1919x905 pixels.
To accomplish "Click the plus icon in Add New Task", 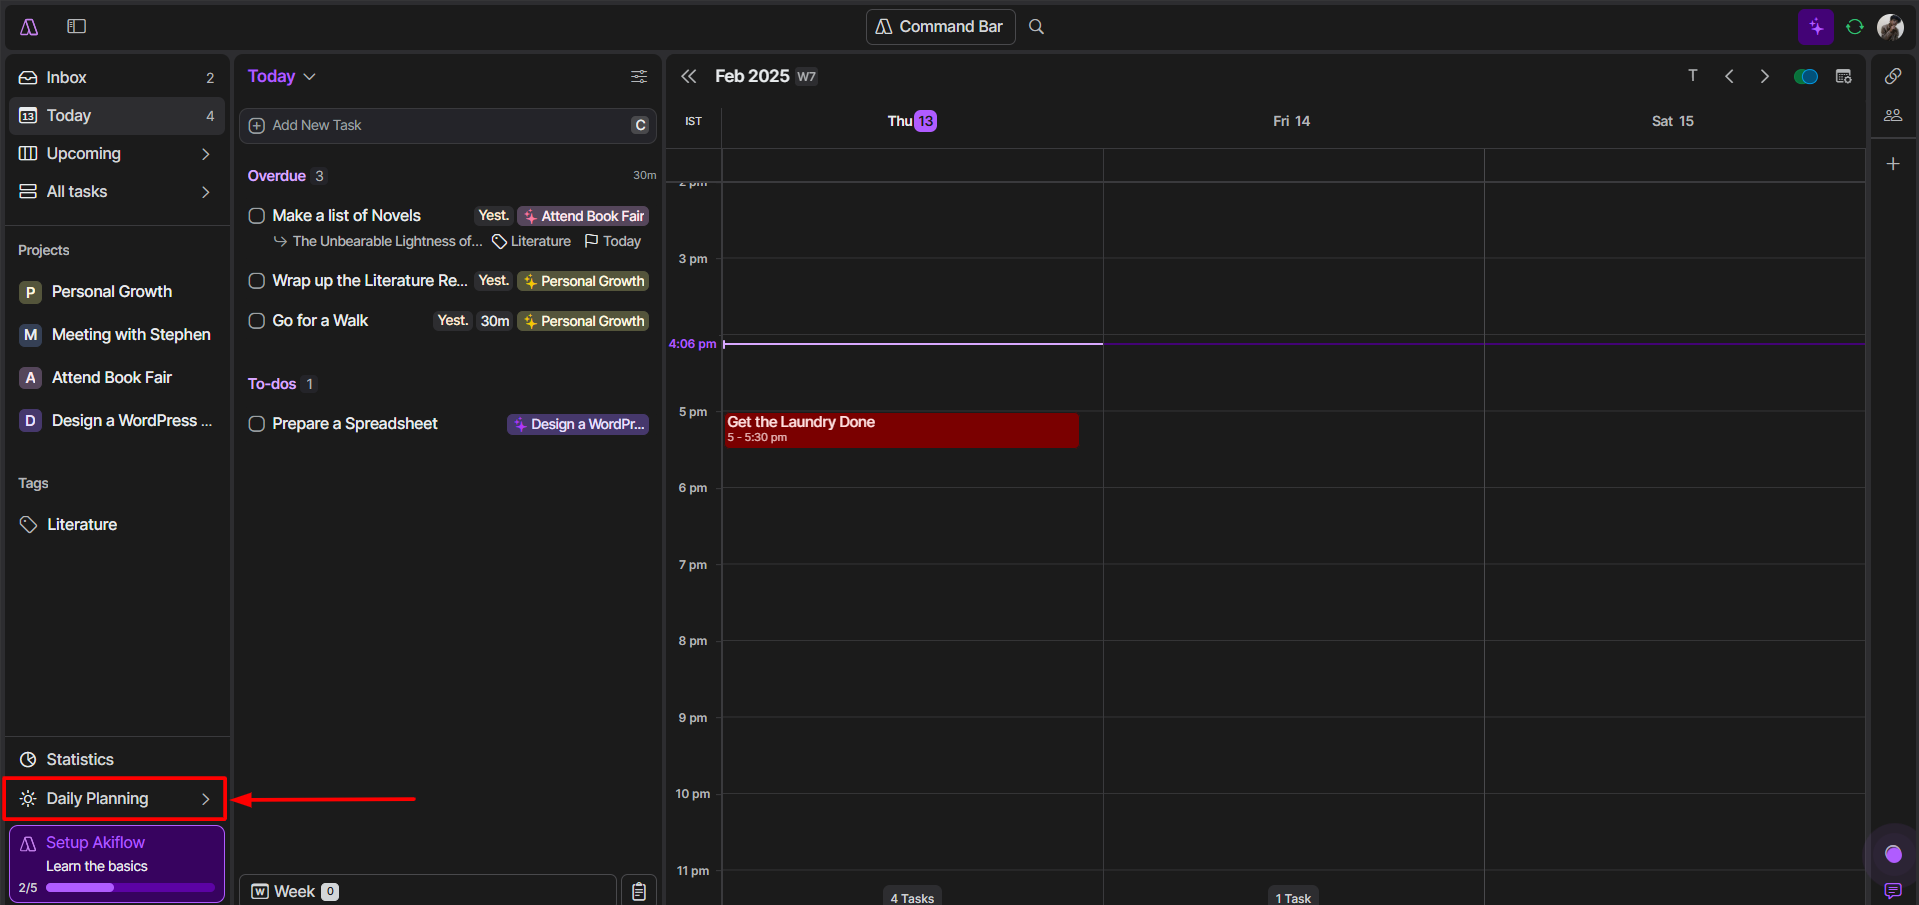I will pyautogui.click(x=257, y=126).
